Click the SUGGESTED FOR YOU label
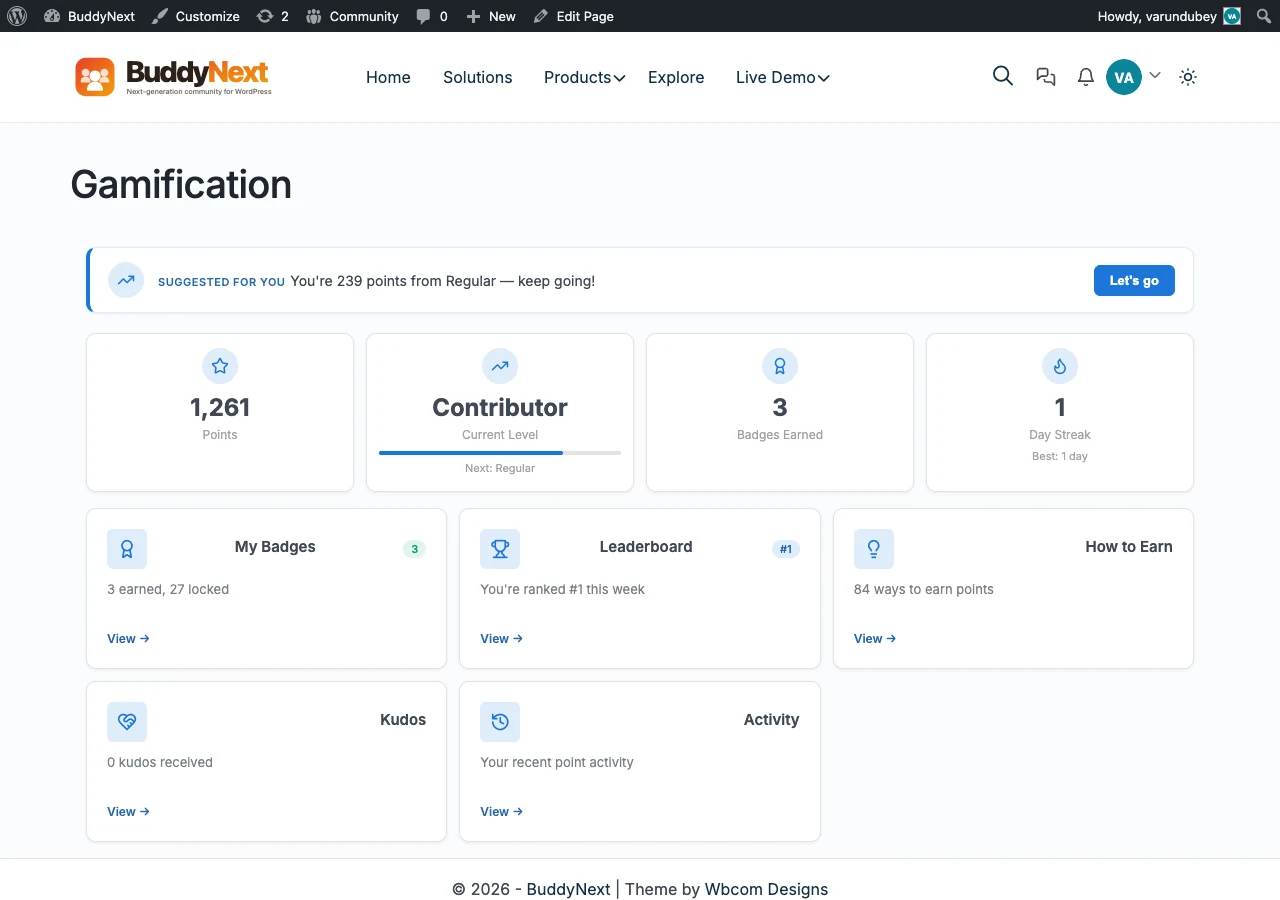Image resolution: width=1280 pixels, height=900 pixels. (x=221, y=282)
